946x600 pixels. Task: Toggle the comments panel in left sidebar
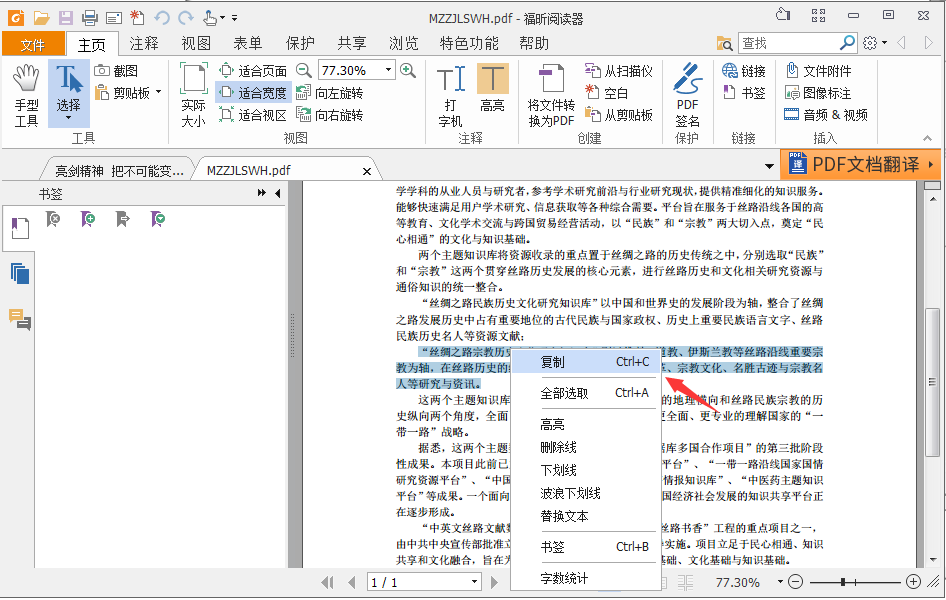(x=19, y=319)
